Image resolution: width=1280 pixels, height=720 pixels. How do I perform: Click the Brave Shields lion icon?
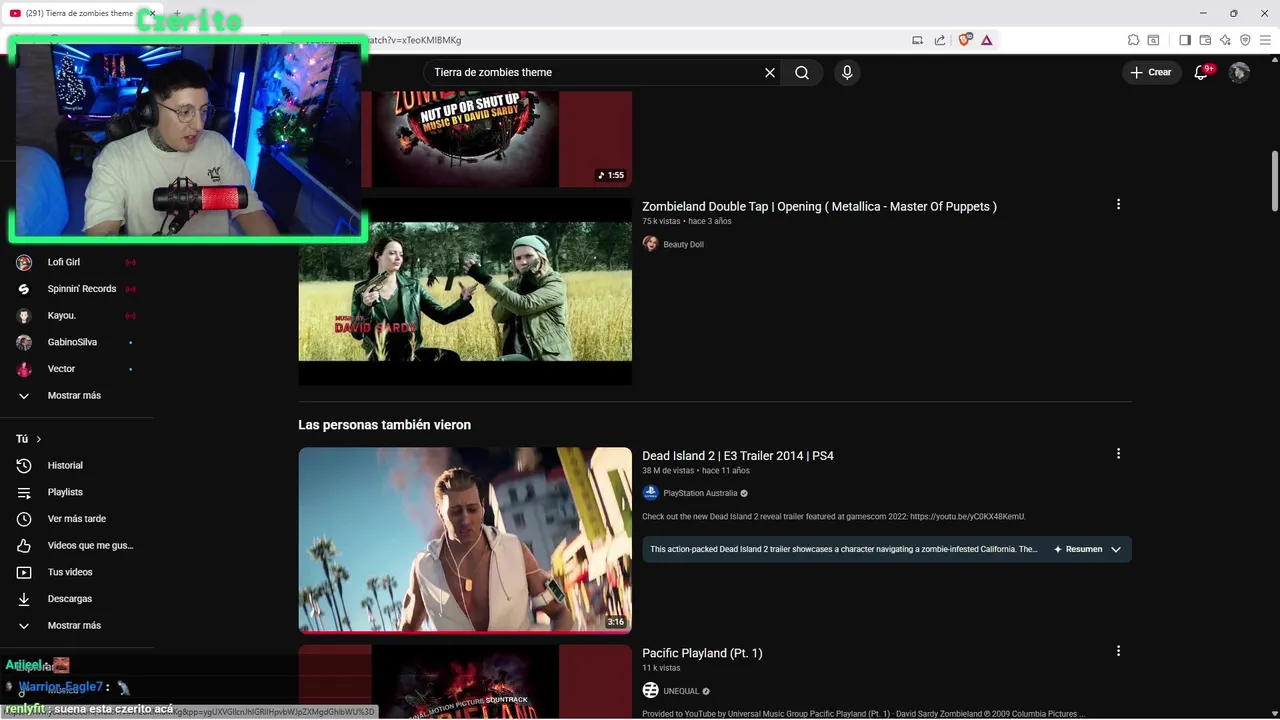(x=965, y=40)
